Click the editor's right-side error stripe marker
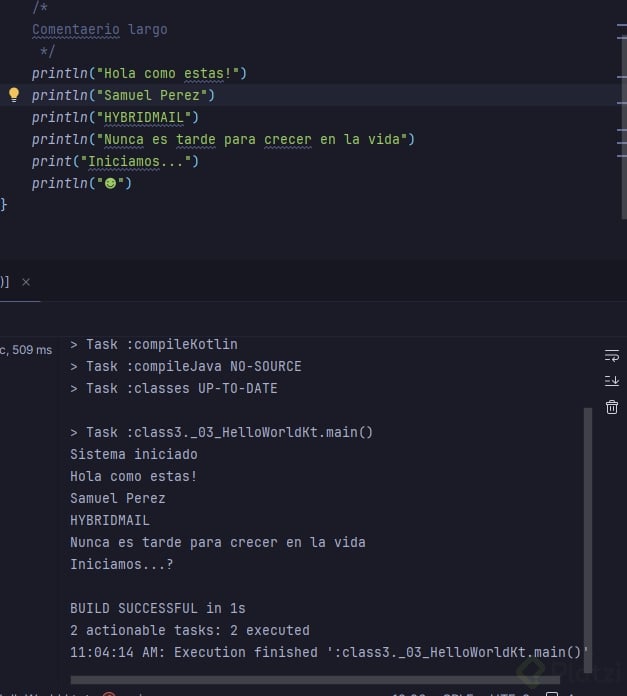Image resolution: width=627 pixels, height=696 pixels. tap(621, 32)
